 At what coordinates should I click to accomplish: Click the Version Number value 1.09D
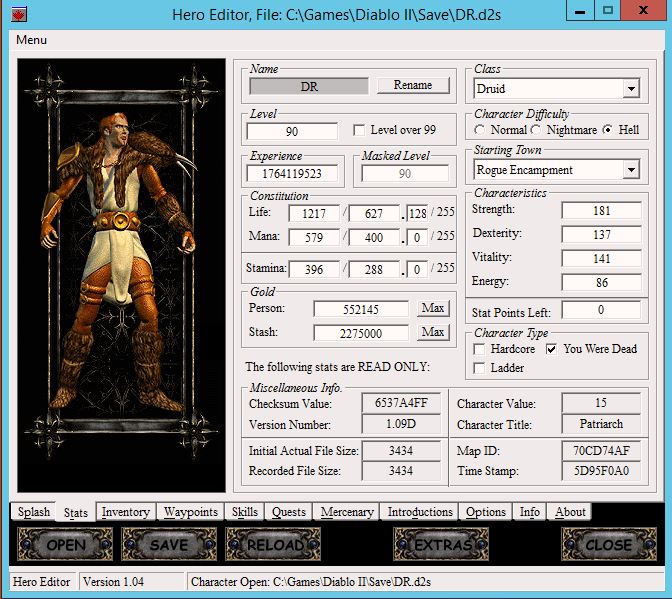[x=401, y=424]
